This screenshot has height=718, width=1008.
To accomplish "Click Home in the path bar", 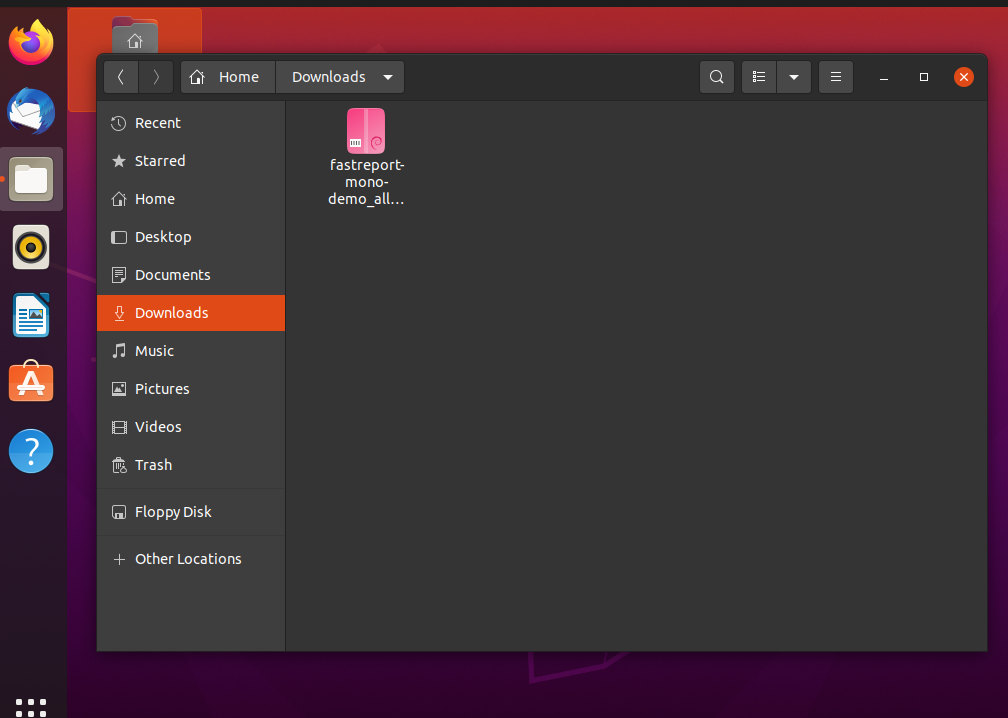I will click(x=228, y=77).
